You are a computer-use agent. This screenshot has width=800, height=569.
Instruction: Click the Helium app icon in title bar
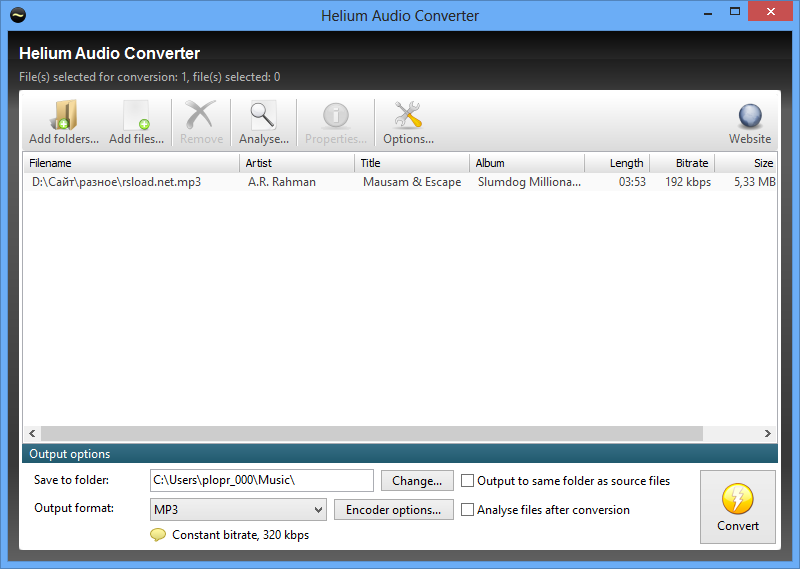(18, 15)
